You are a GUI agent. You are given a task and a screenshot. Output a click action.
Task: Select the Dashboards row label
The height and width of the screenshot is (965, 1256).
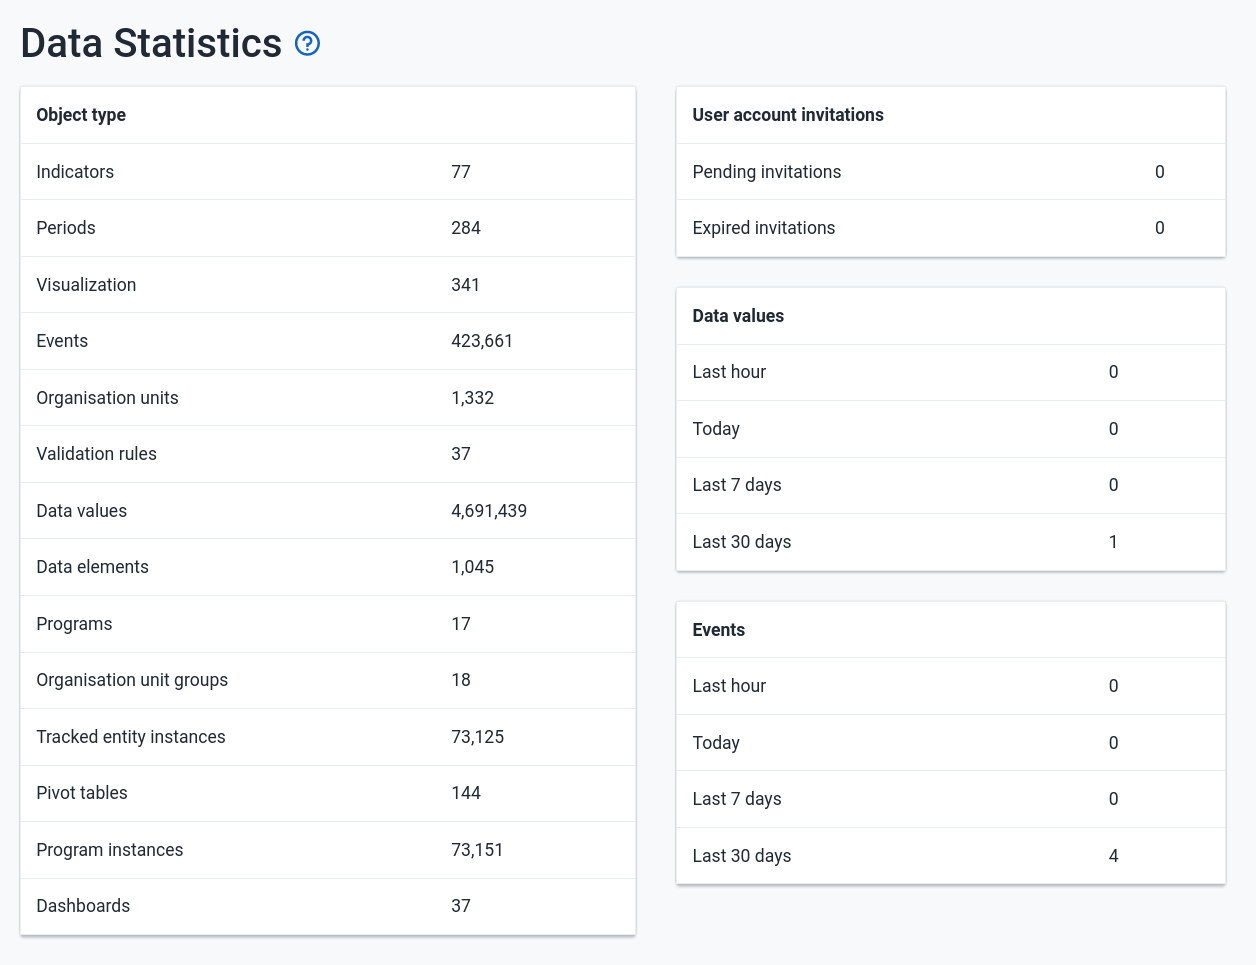click(83, 906)
